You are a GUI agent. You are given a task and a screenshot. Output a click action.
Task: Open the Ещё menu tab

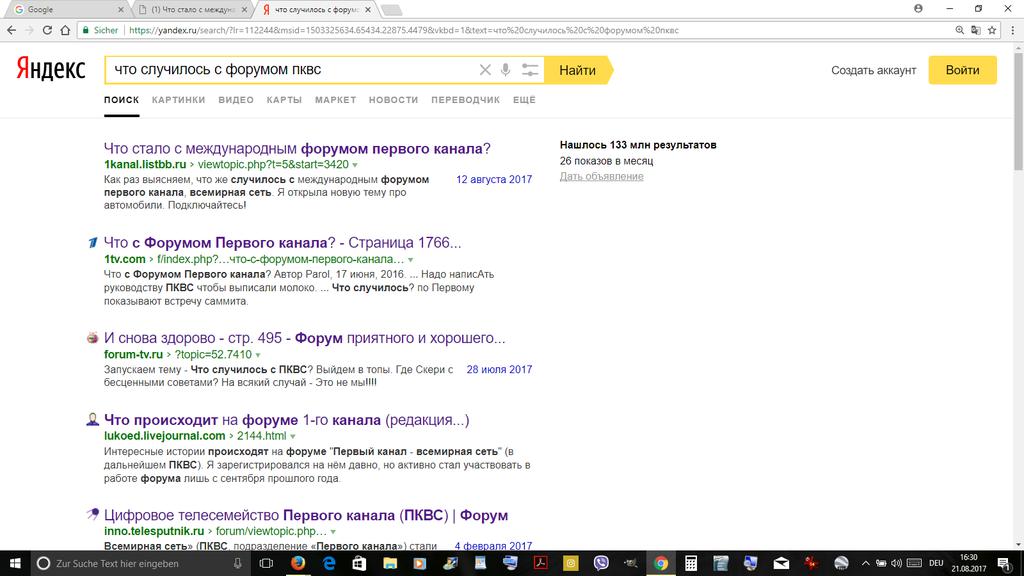coord(524,100)
